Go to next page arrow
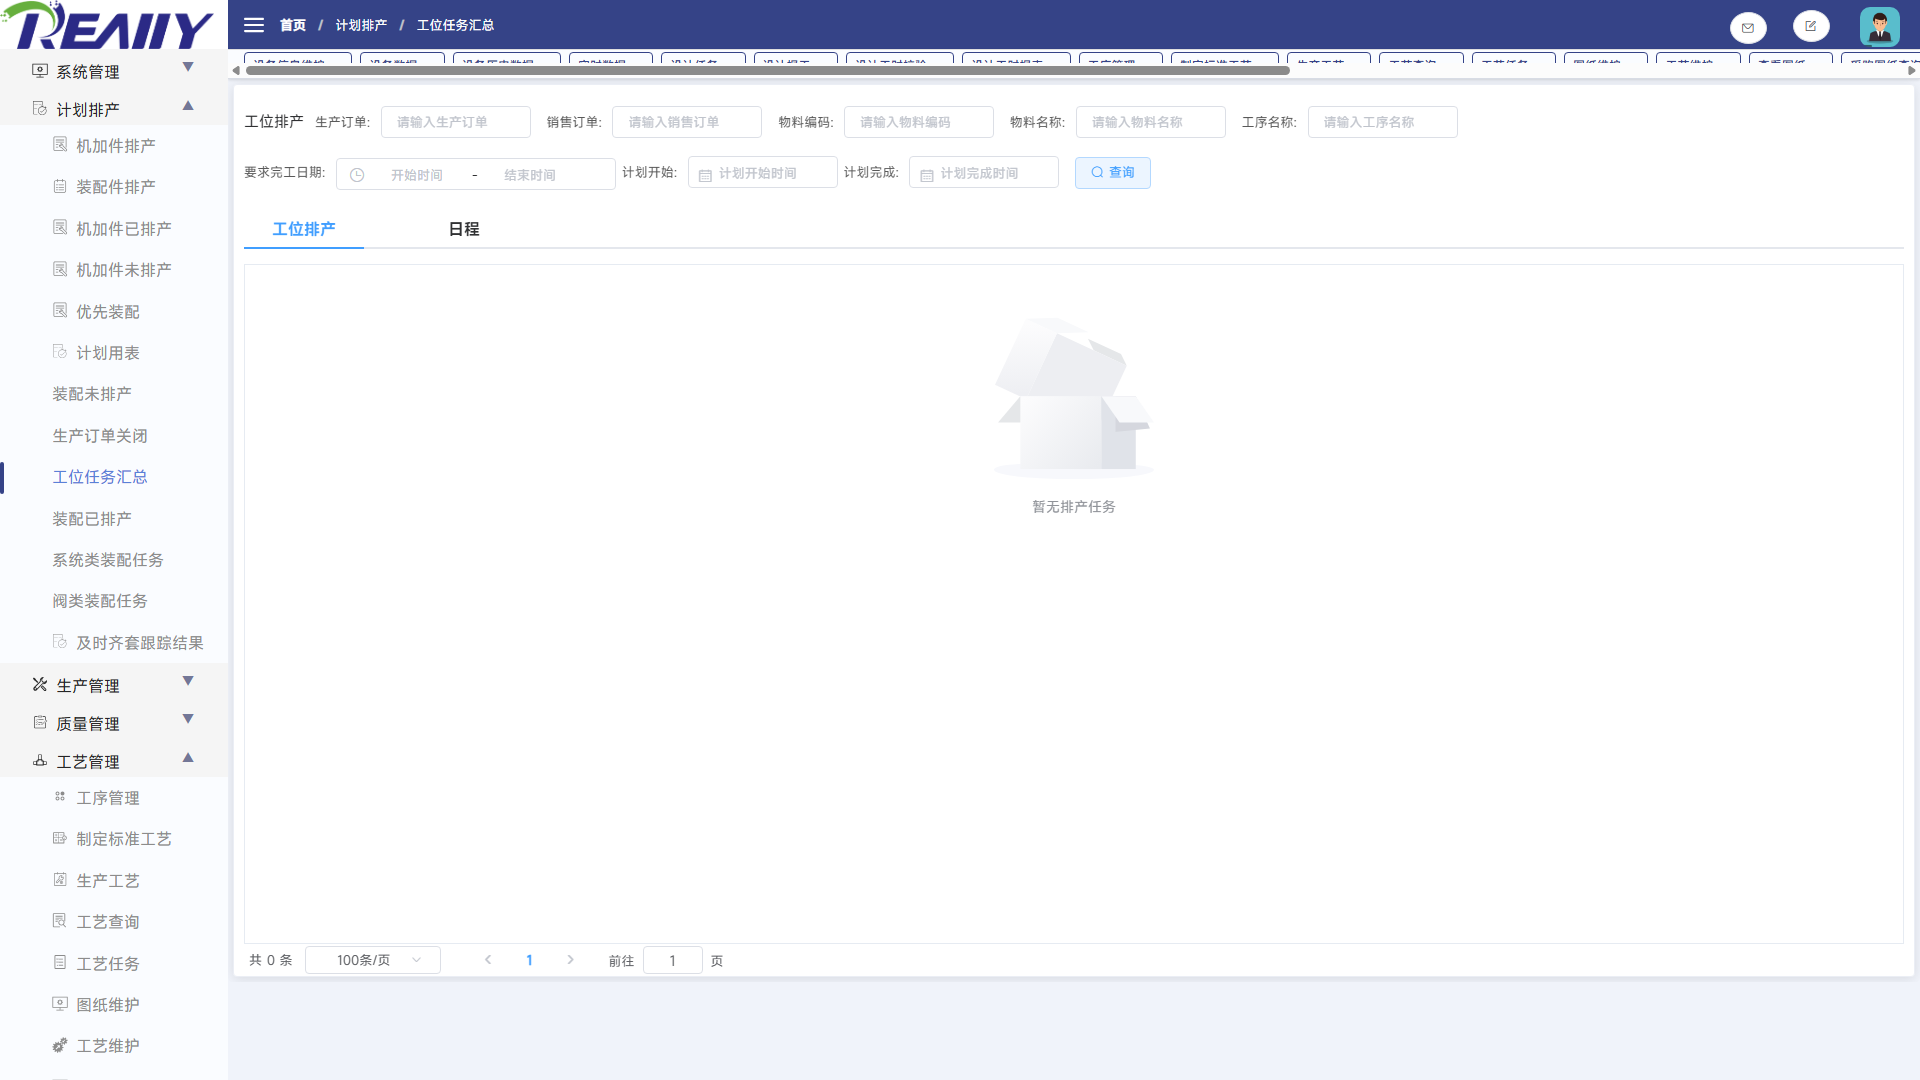Viewport: 1920px width, 1080px height. pos(571,960)
